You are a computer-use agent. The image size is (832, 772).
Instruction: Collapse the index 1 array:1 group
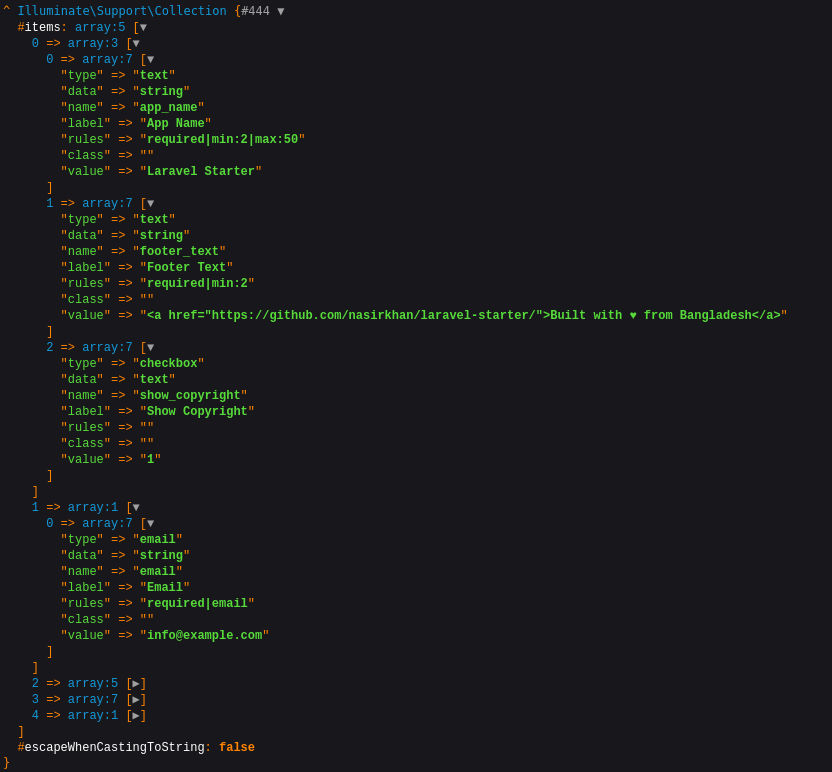pos(136,508)
